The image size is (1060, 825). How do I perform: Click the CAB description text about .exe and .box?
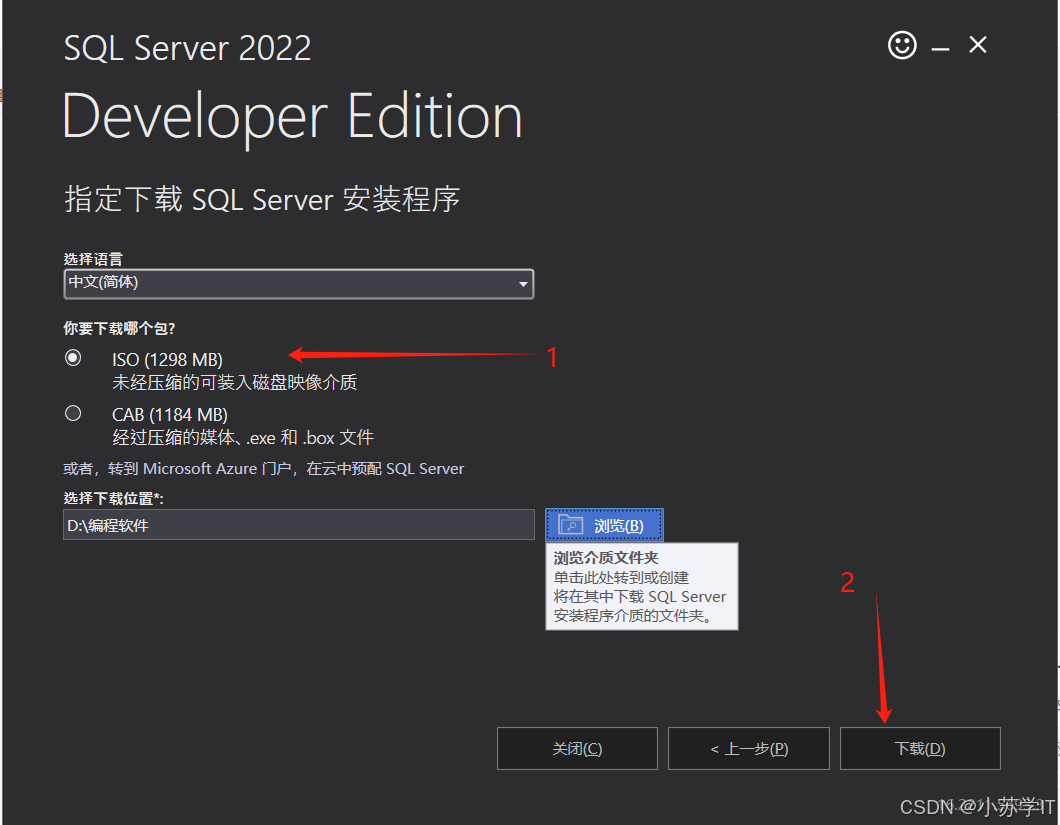pyautogui.click(x=243, y=438)
